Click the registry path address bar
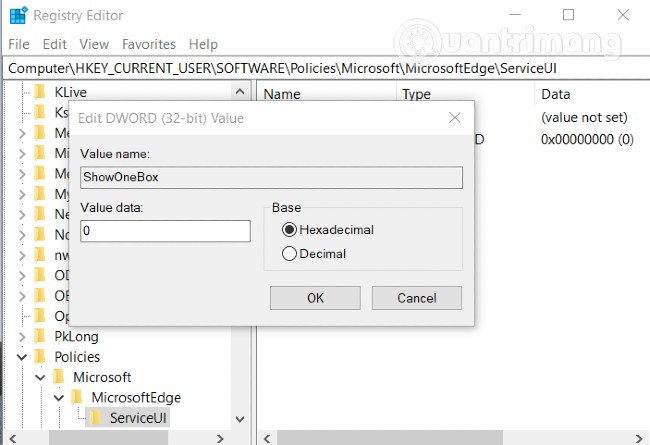Viewport: 650px width, 445px height. tap(326, 68)
